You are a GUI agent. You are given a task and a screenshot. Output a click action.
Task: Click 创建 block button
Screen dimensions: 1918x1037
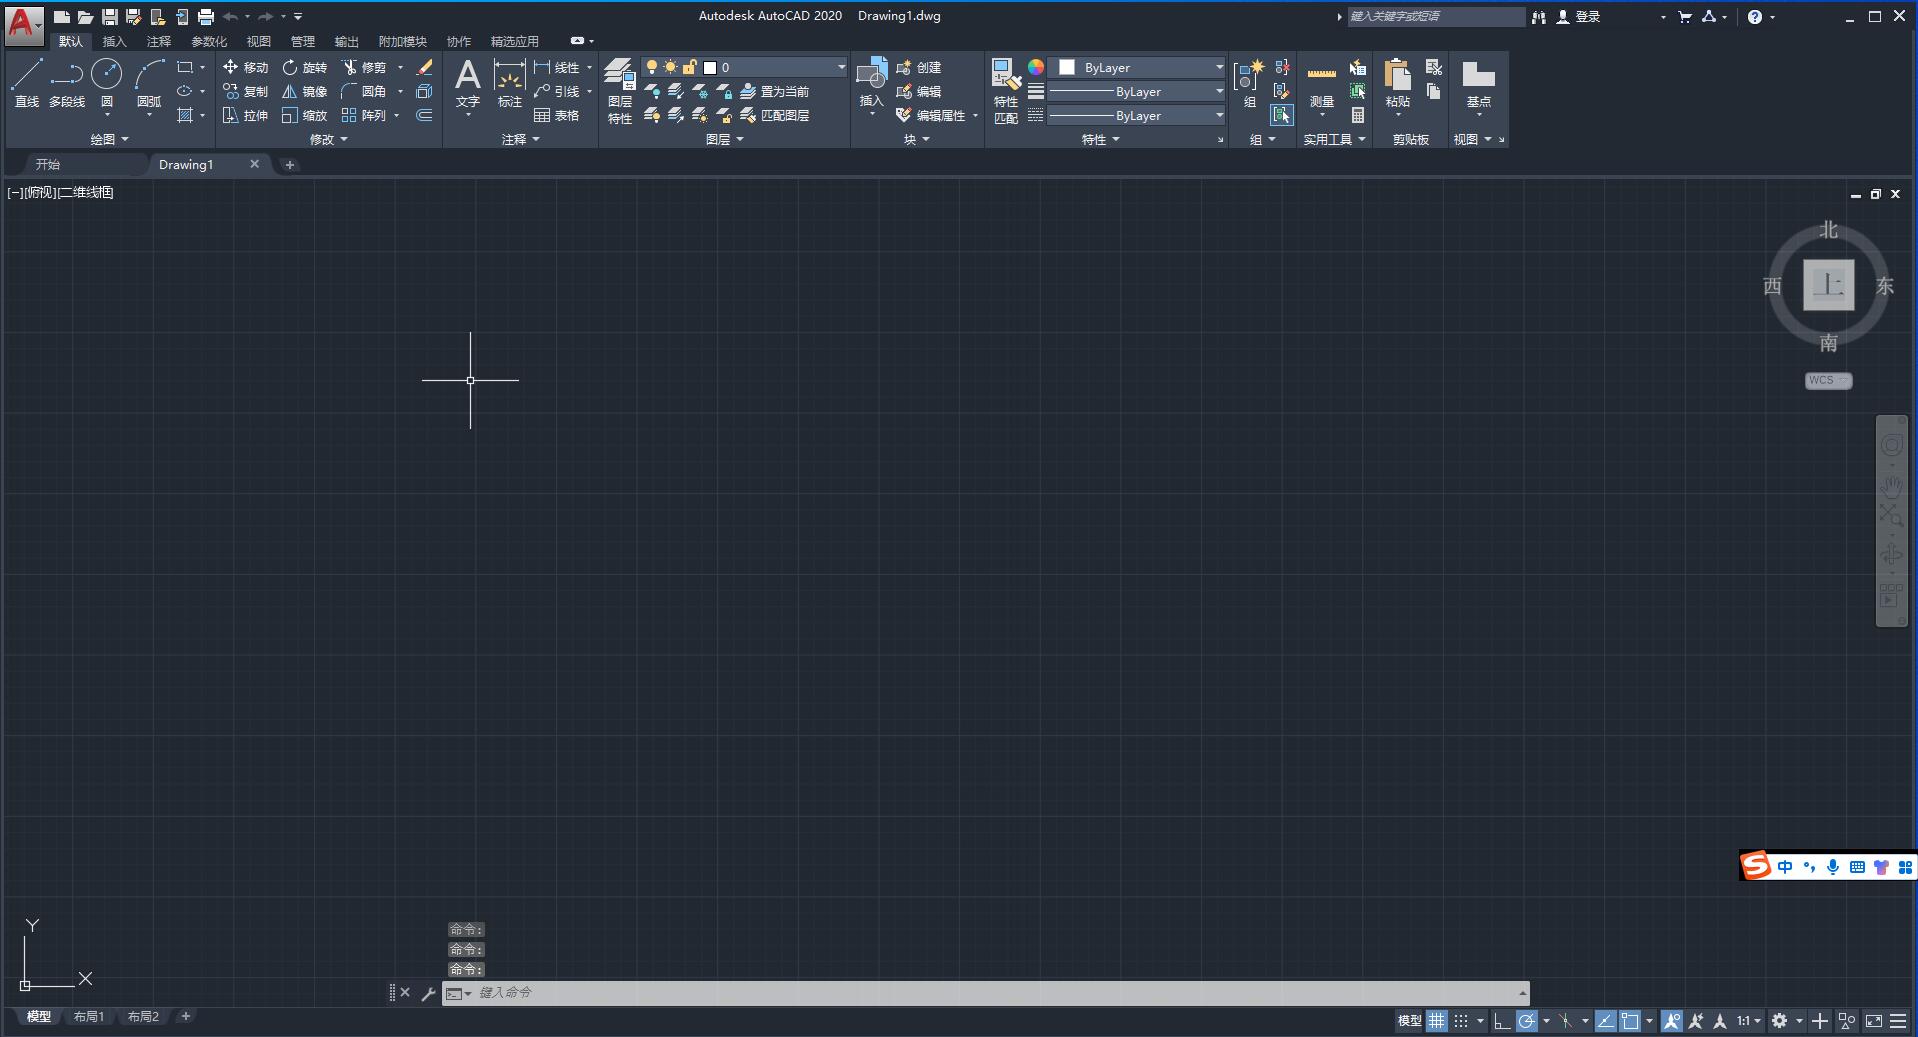tap(919, 67)
